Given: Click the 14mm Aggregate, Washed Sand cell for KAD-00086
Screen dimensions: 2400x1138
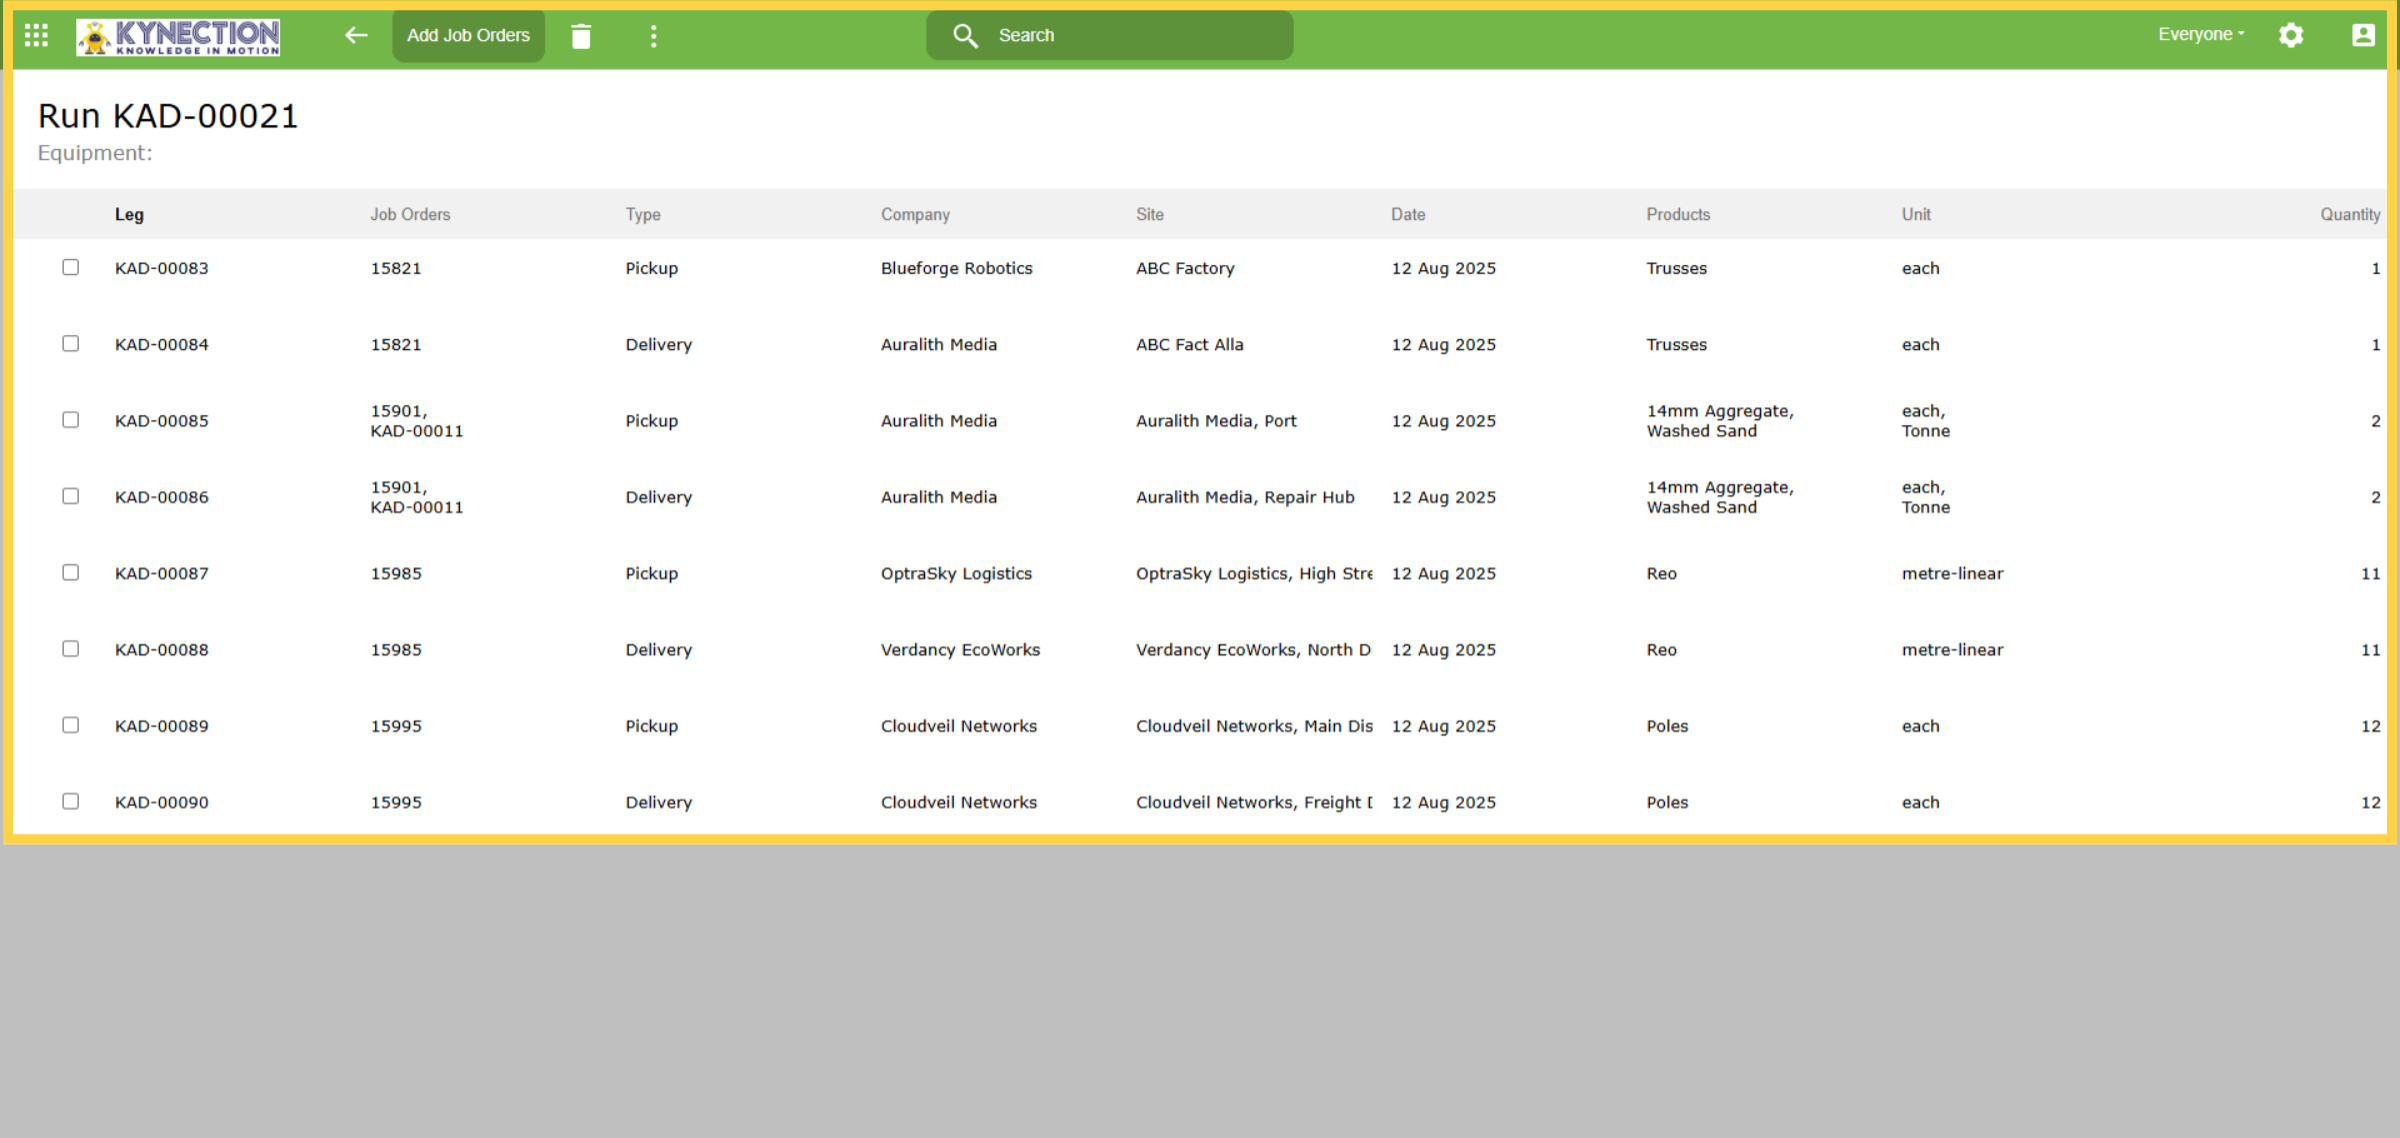Looking at the screenshot, I should click(1720, 497).
